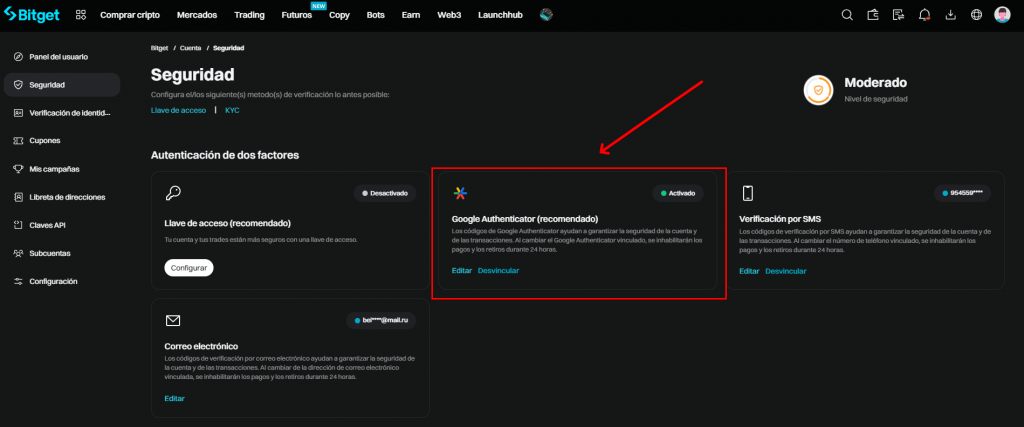This screenshot has height=427, width=1024.
Task: Click the passkey key icon
Action: [173, 193]
